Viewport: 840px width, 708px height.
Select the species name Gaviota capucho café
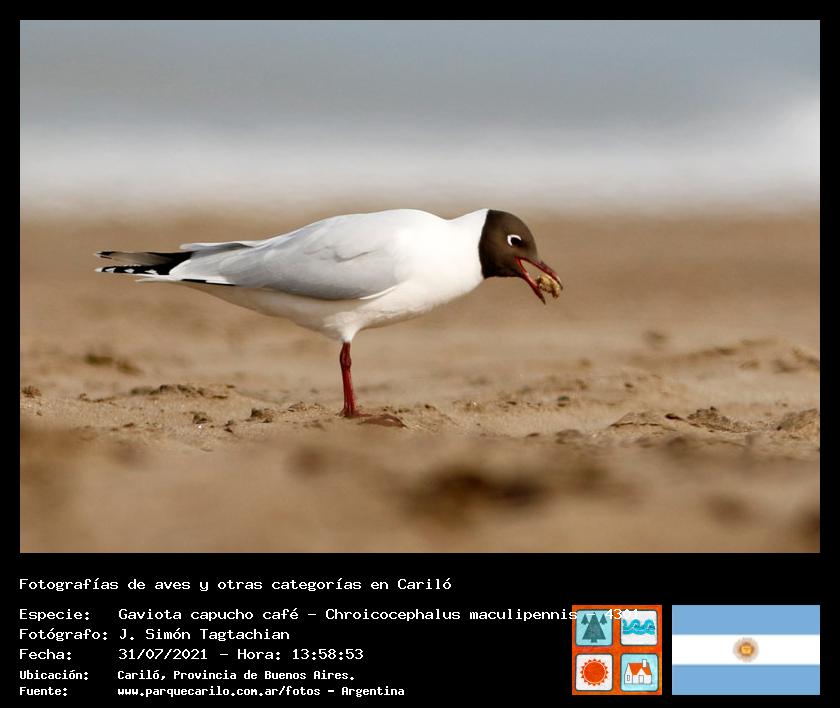pos(208,614)
